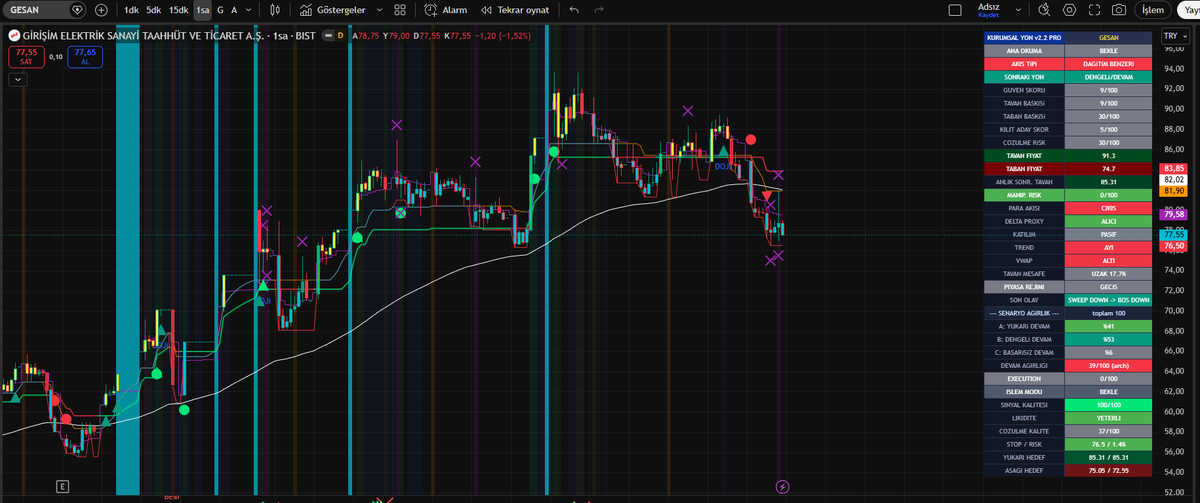Click the Adsız layout name Kaydet
Image resolution: width=1200 pixels, height=503 pixels.
(x=988, y=10)
